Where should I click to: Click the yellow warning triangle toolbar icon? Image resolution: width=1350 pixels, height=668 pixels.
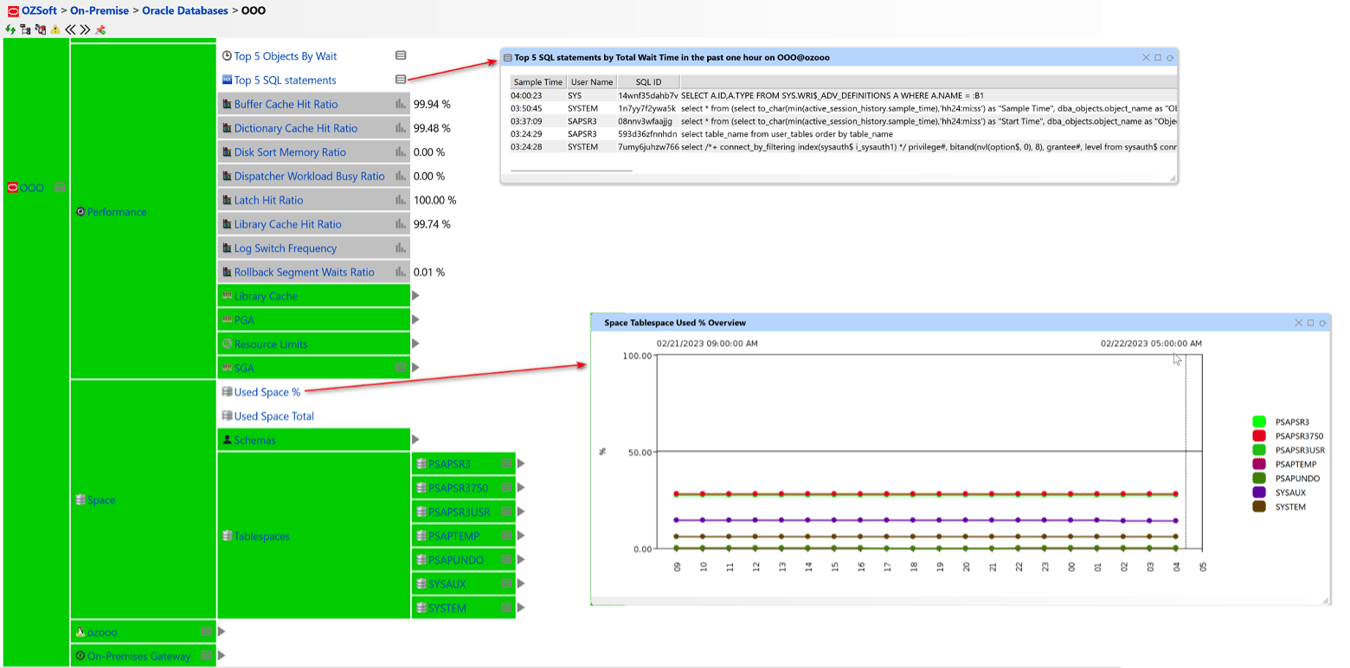click(54, 30)
